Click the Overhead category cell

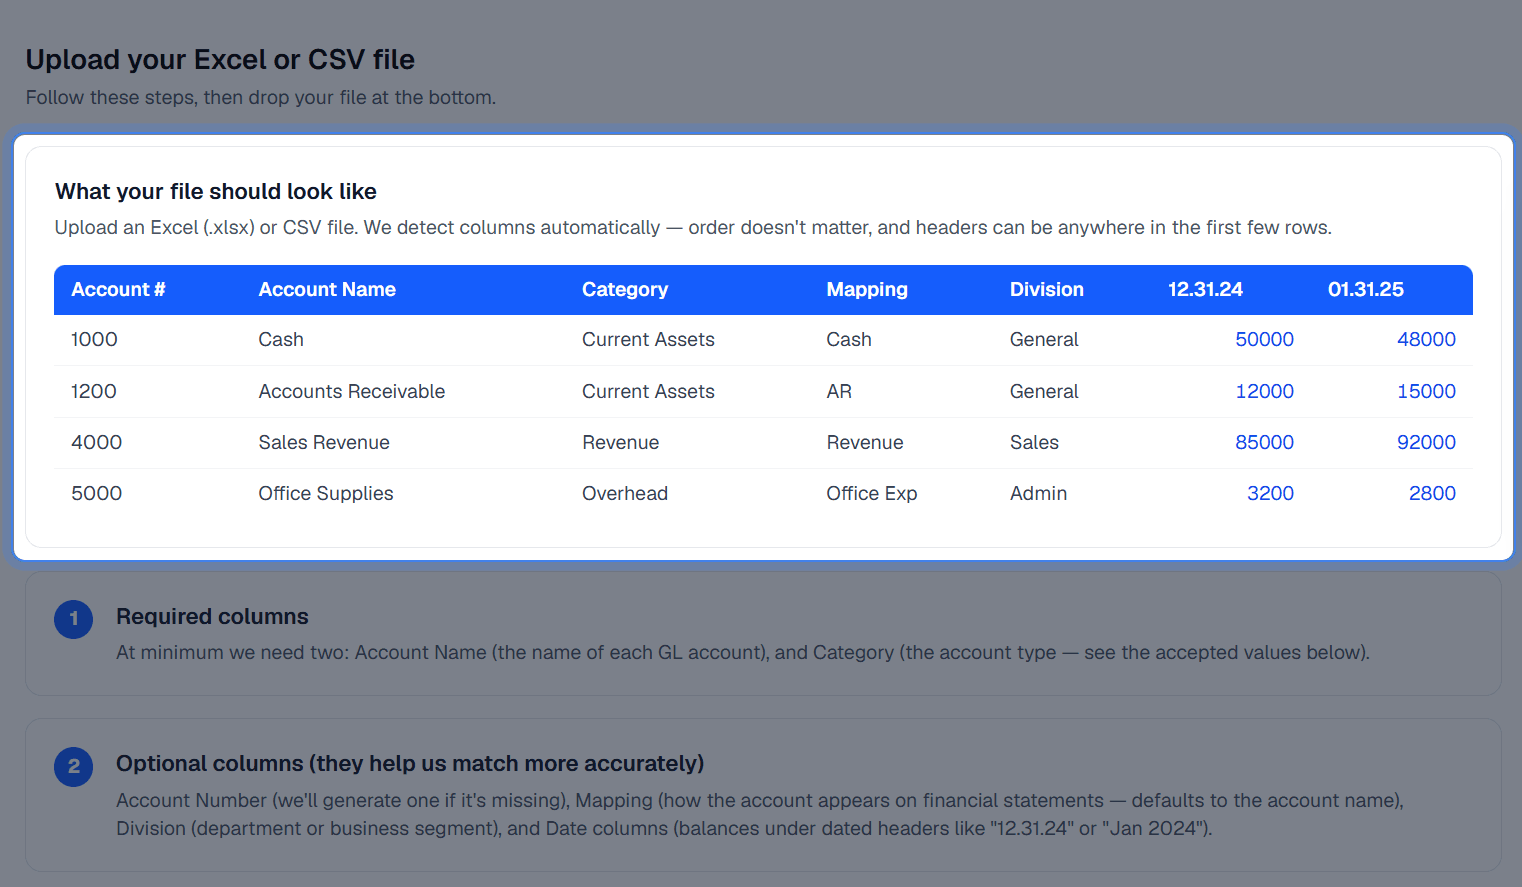coord(625,494)
